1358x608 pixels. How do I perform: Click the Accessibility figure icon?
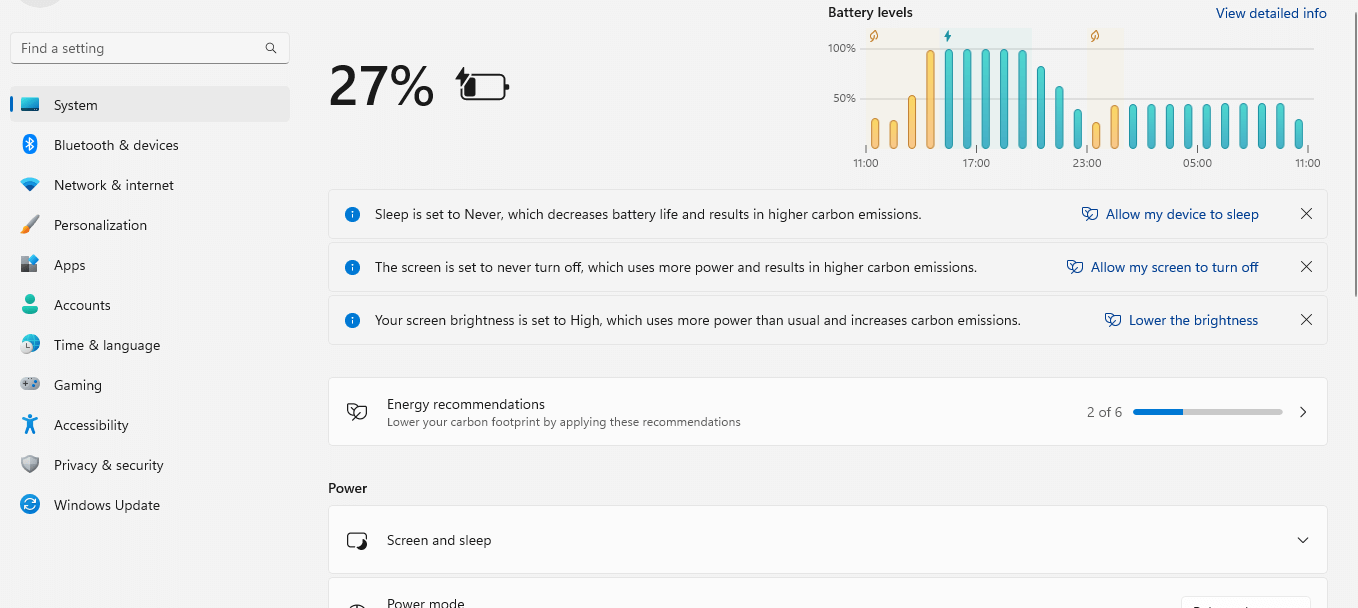click(30, 425)
